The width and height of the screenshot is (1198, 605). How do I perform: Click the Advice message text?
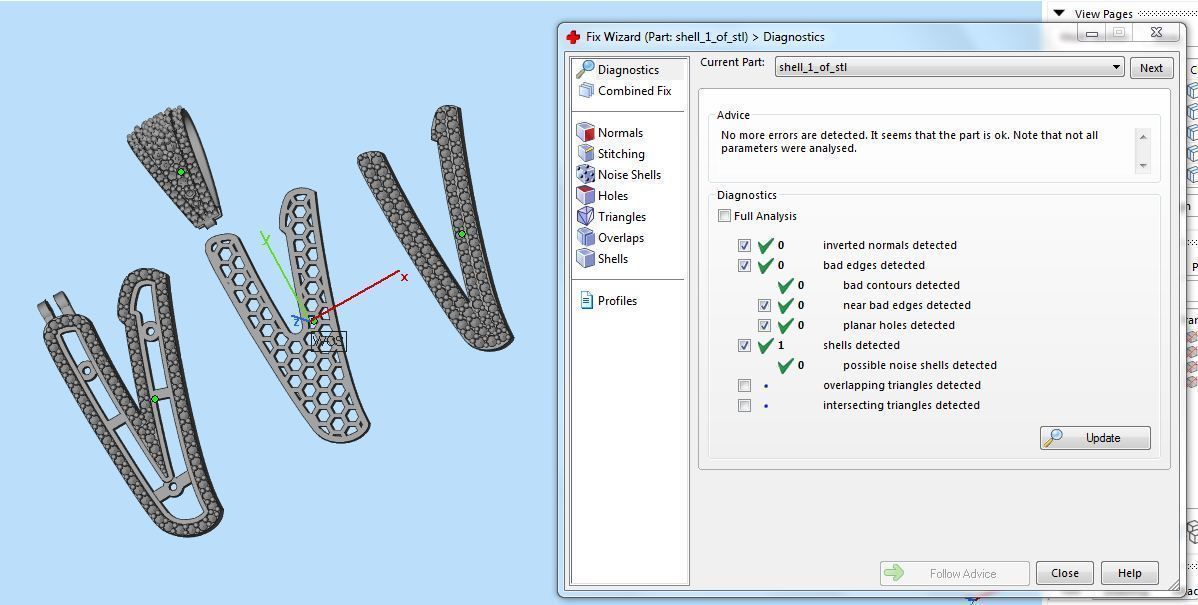[x=909, y=141]
